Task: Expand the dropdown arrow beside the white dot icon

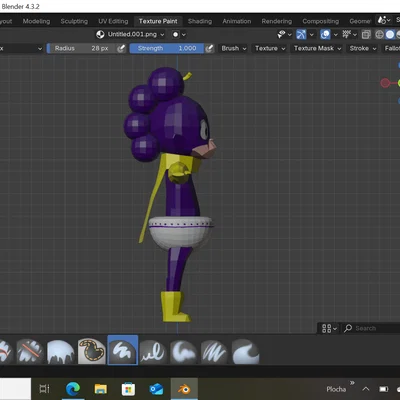Action: [x=184, y=35]
